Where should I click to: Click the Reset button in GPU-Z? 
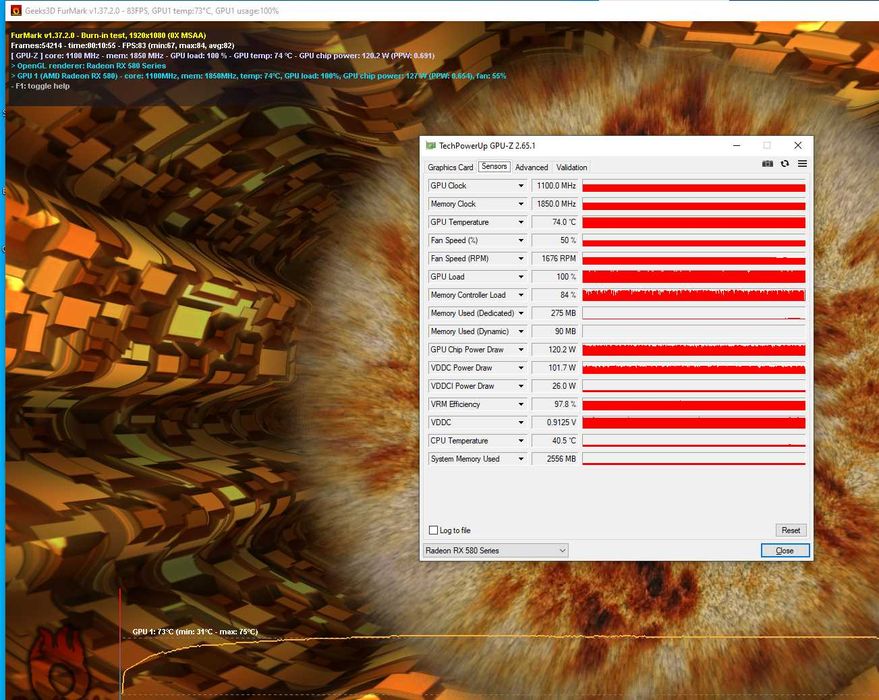[x=790, y=530]
